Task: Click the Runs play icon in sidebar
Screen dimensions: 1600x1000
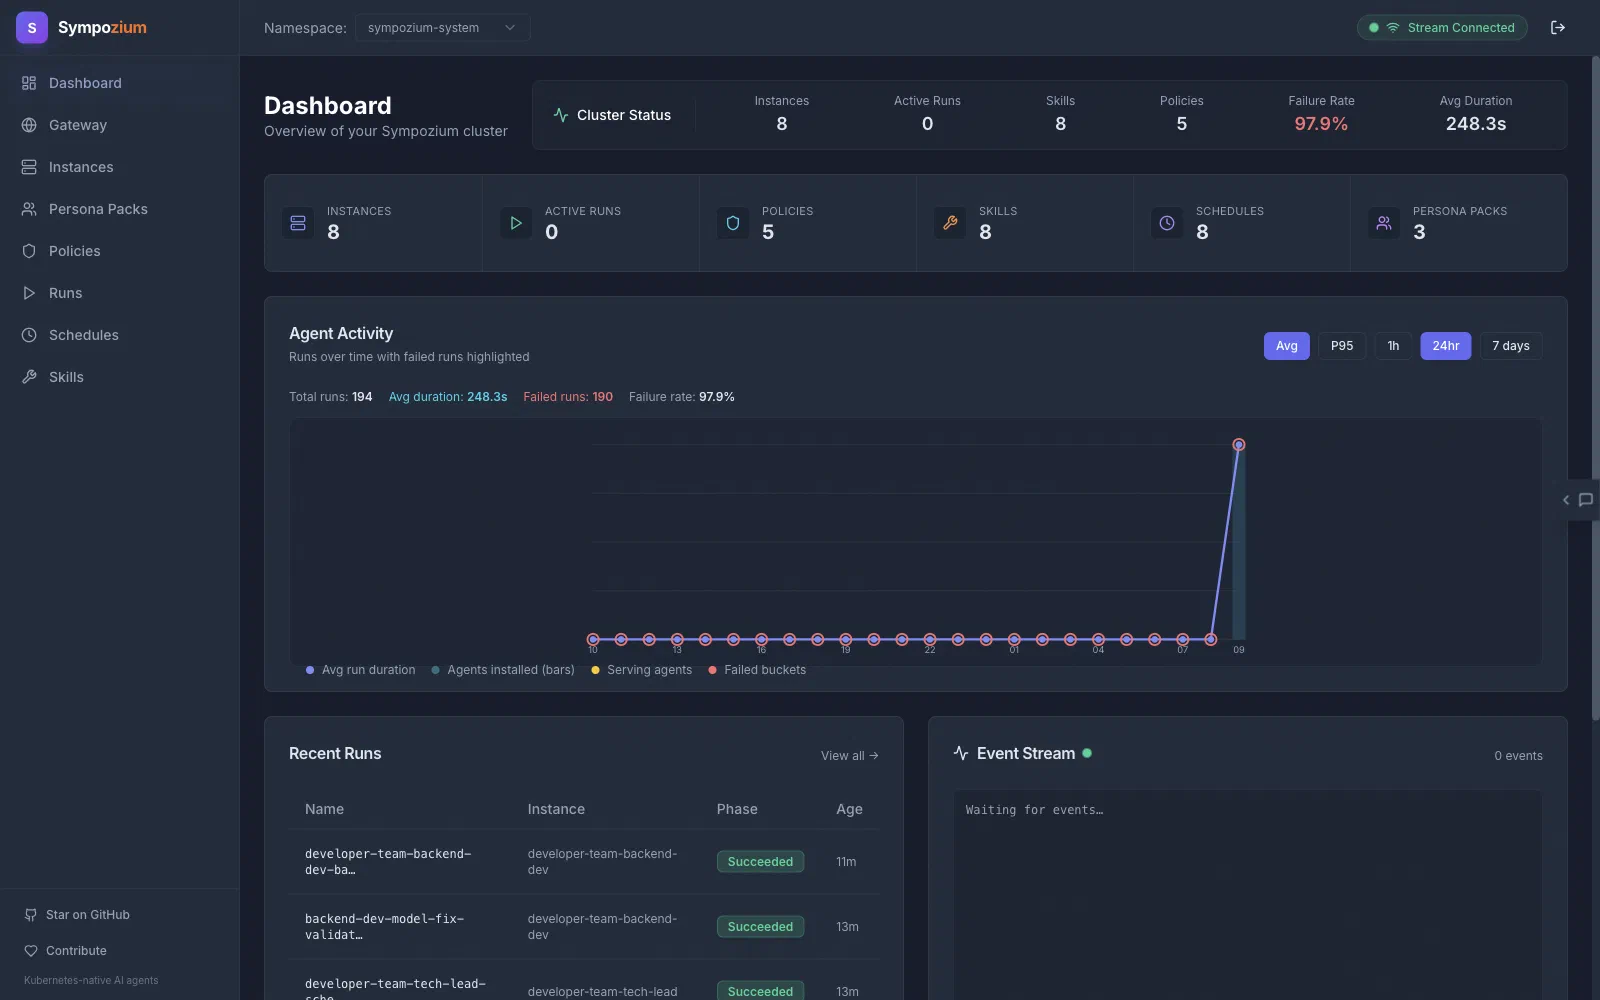Action: tap(29, 293)
